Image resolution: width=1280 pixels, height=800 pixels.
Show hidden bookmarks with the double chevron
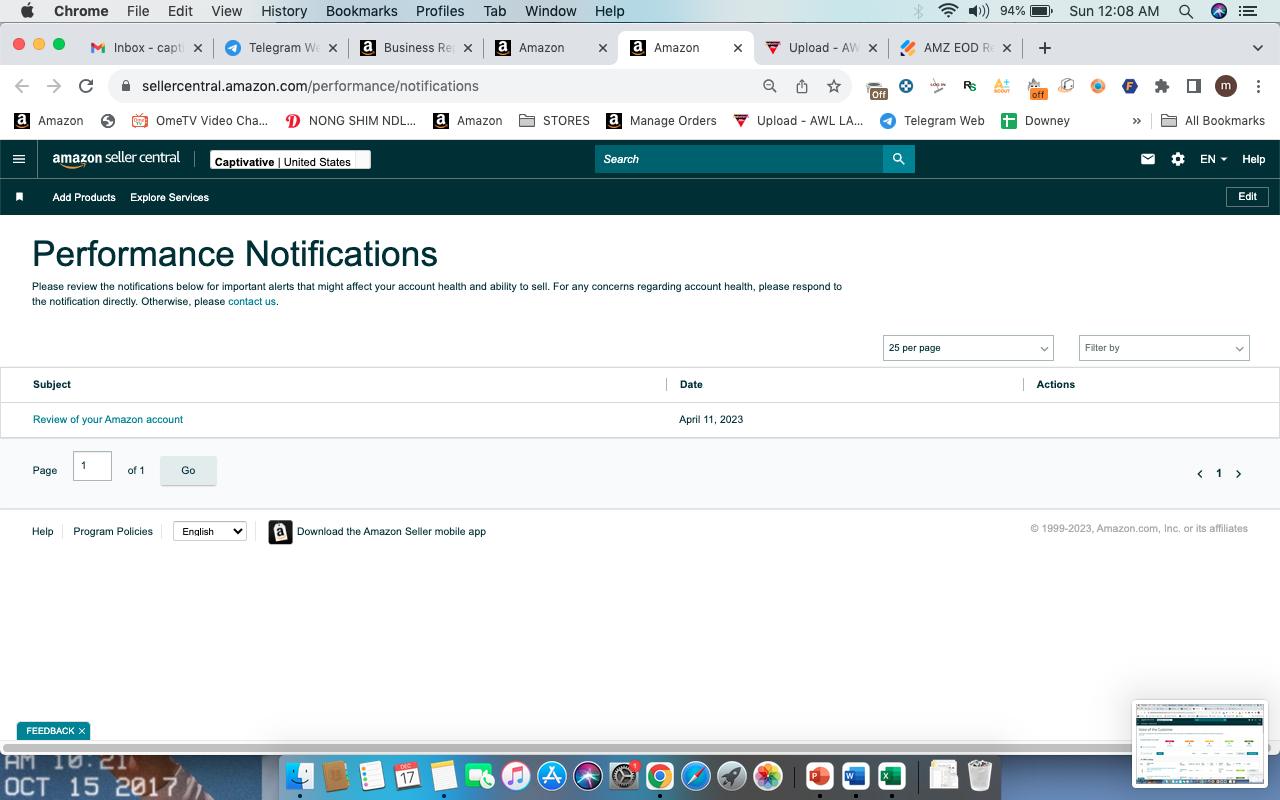[x=1136, y=121]
